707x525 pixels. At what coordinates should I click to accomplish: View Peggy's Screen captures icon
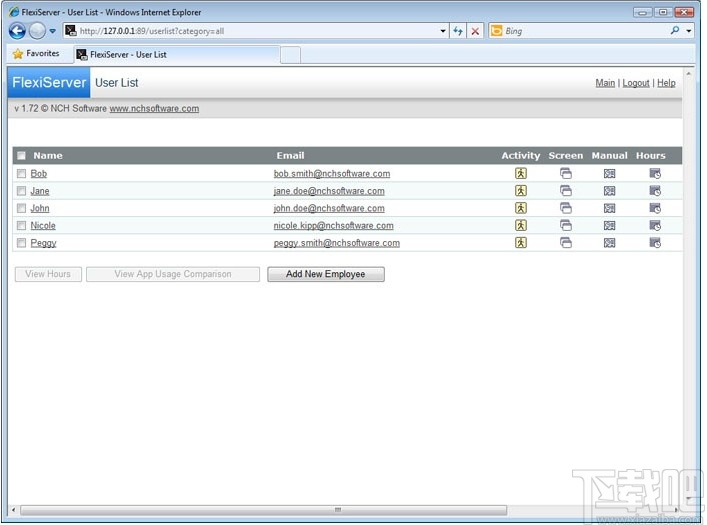(566, 243)
